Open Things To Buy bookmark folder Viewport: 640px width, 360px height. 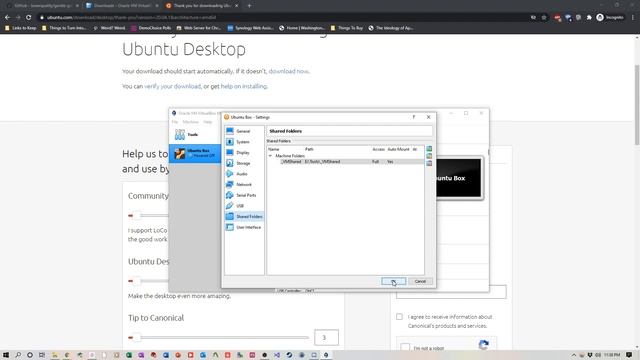(347, 28)
